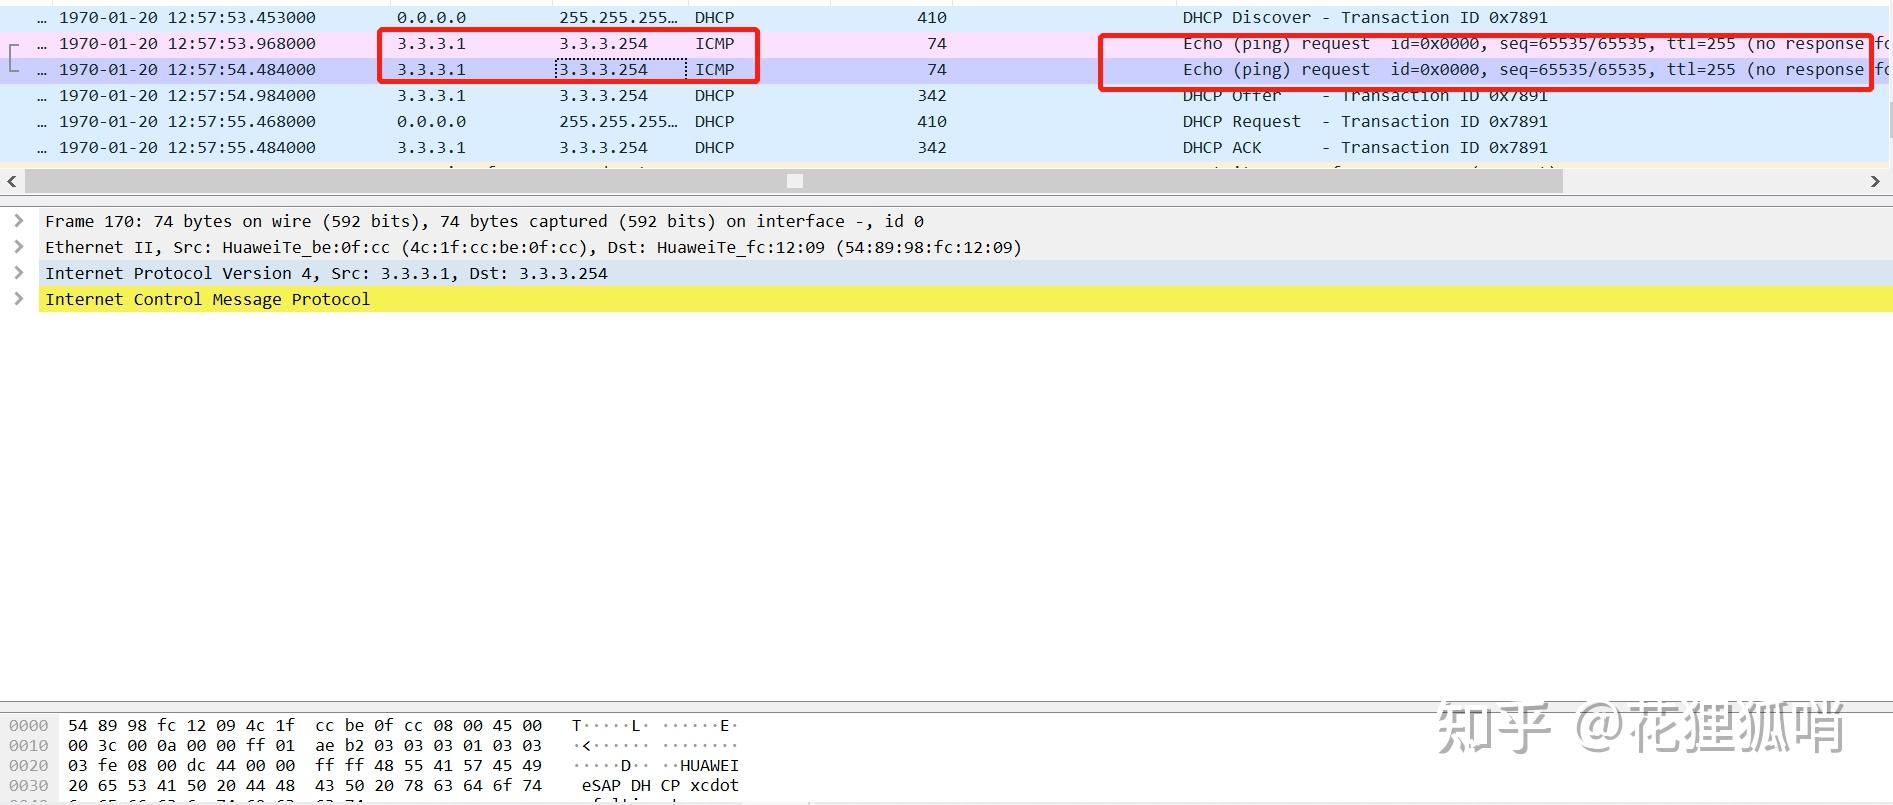
Task: Click destination 3.3.3.254 in the 12:57:55.484000 row
Action: pyautogui.click(x=603, y=147)
